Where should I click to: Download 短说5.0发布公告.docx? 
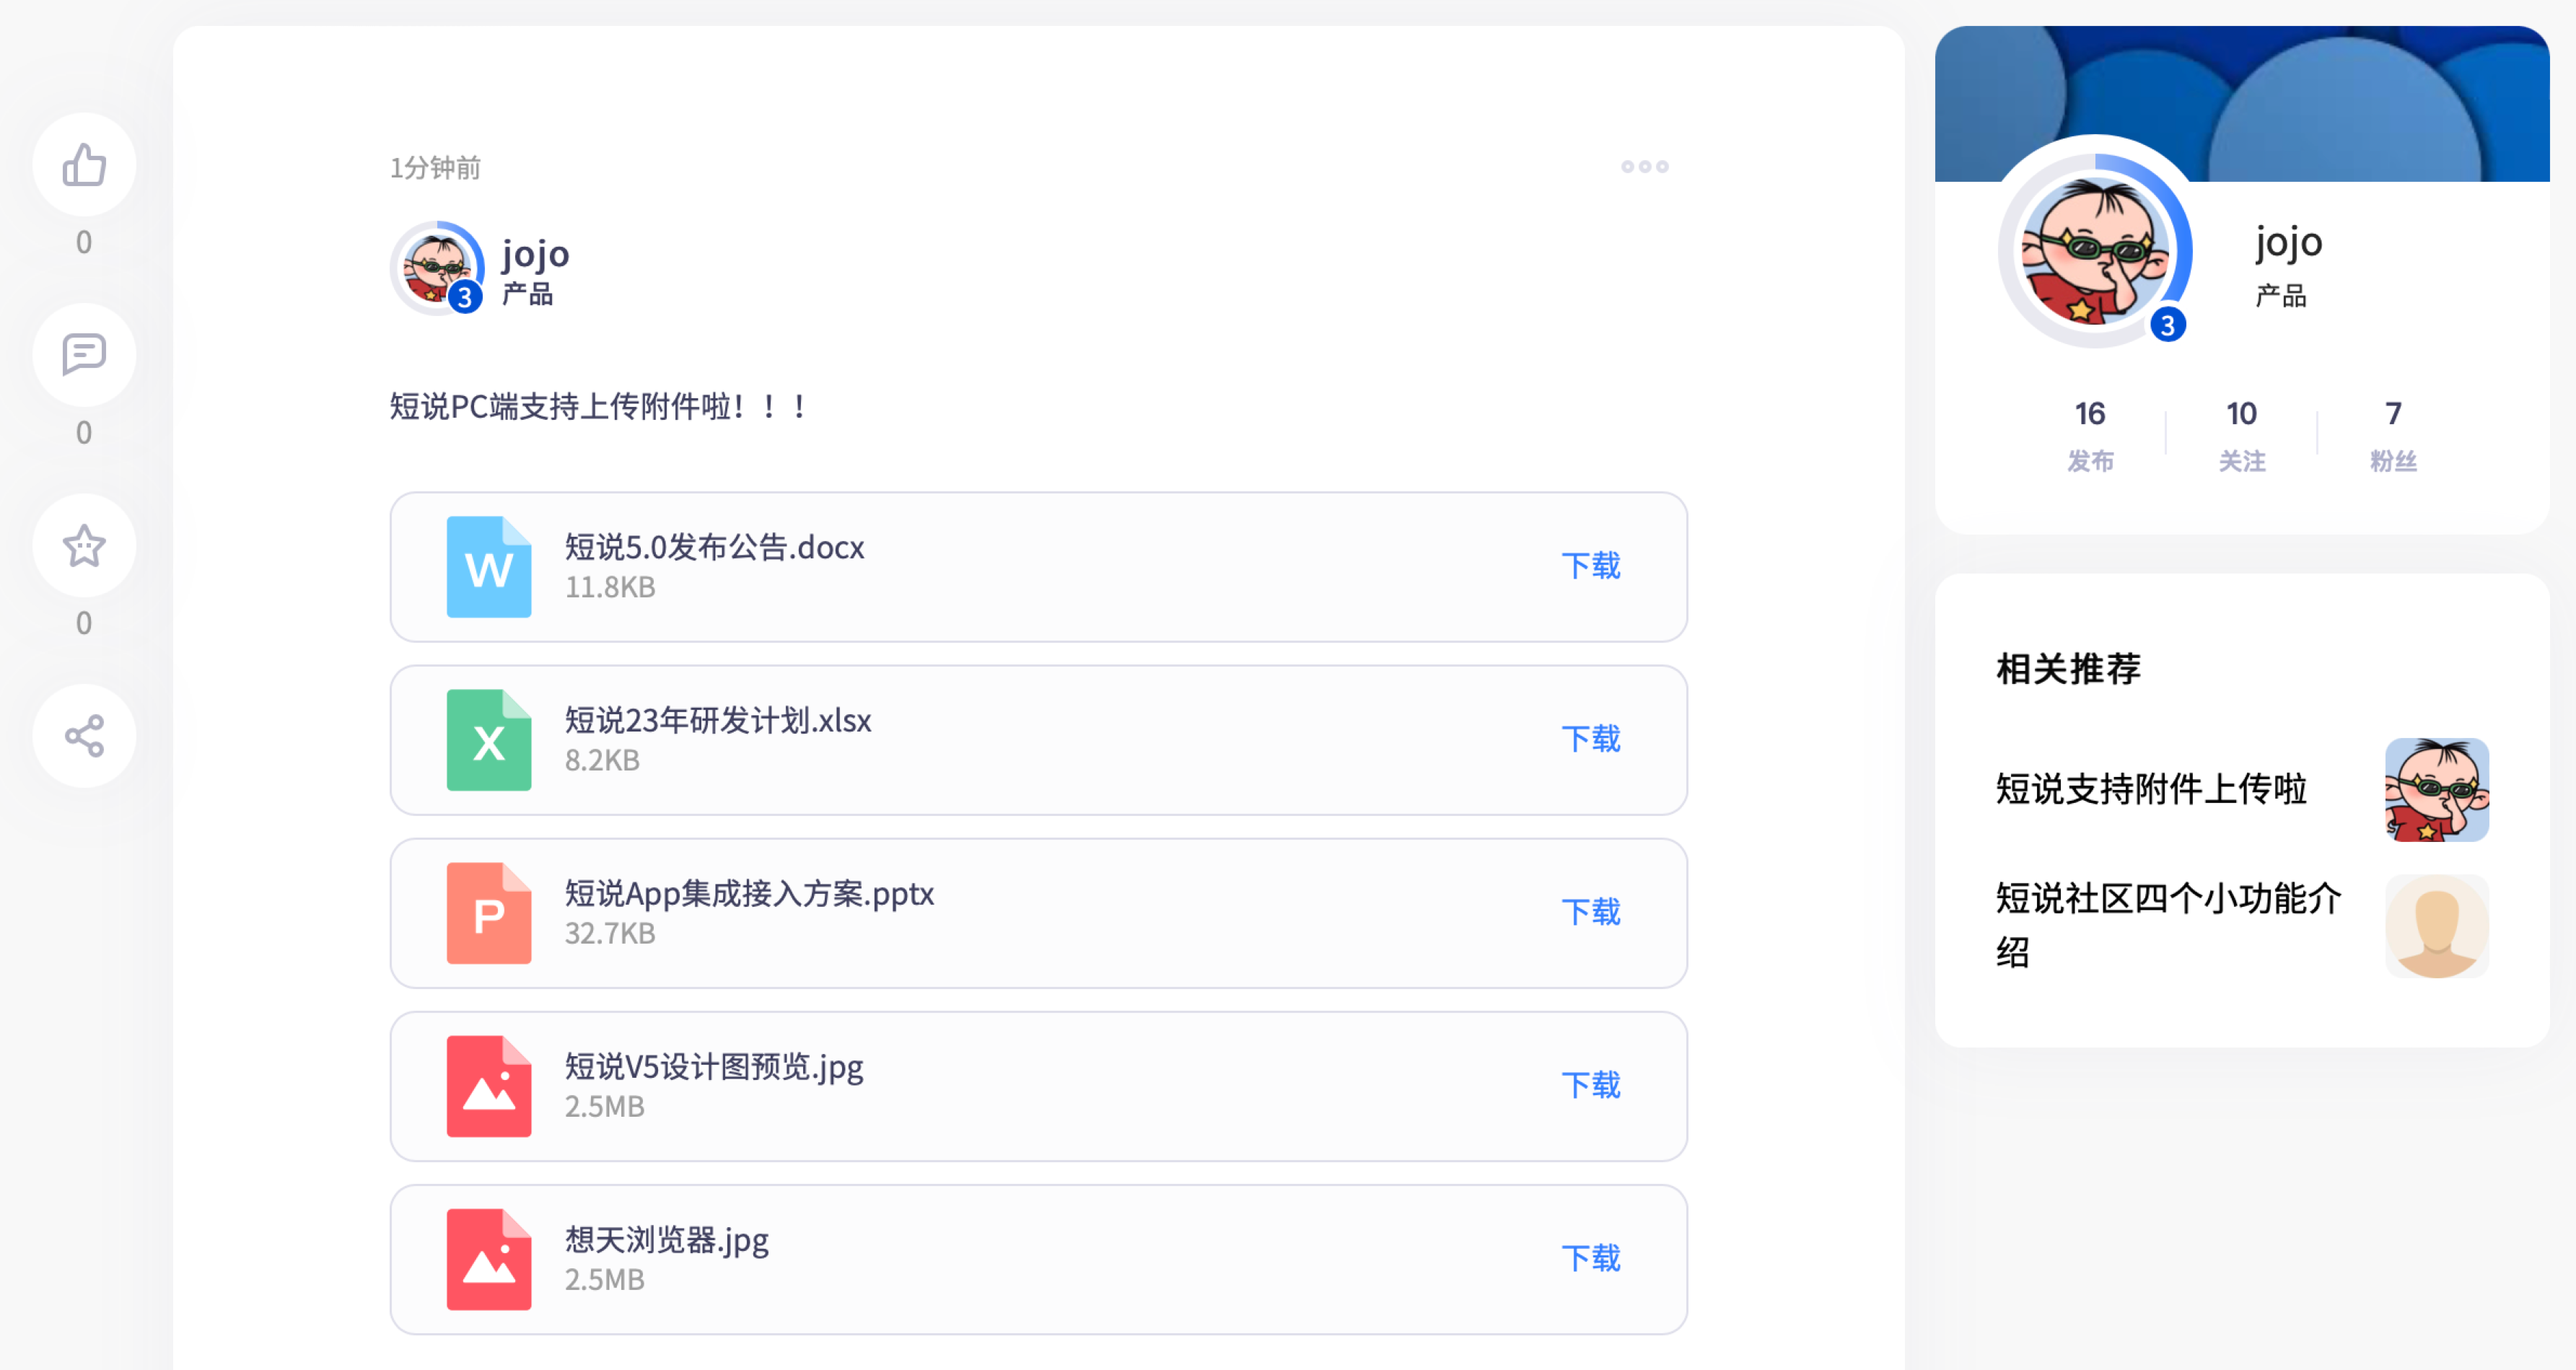pos(1591,566)
